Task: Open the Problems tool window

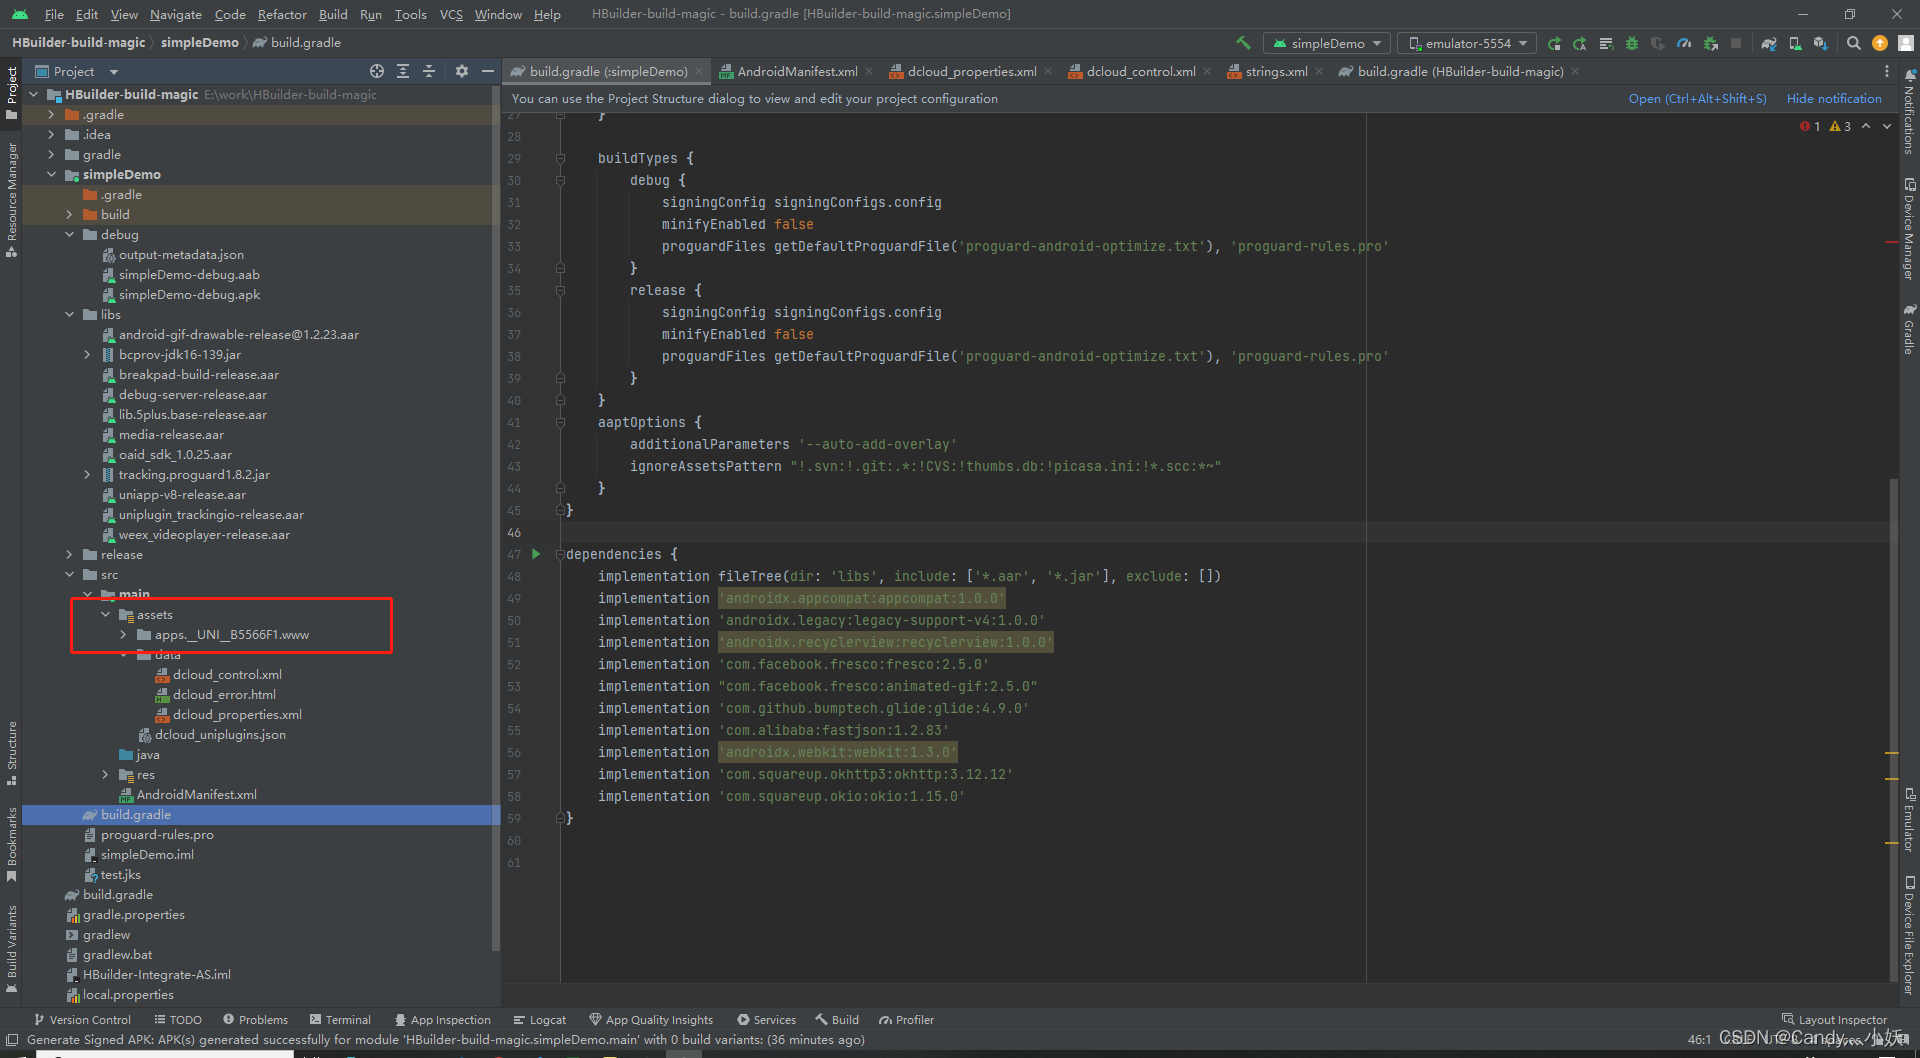Action: click(256, 1020)
